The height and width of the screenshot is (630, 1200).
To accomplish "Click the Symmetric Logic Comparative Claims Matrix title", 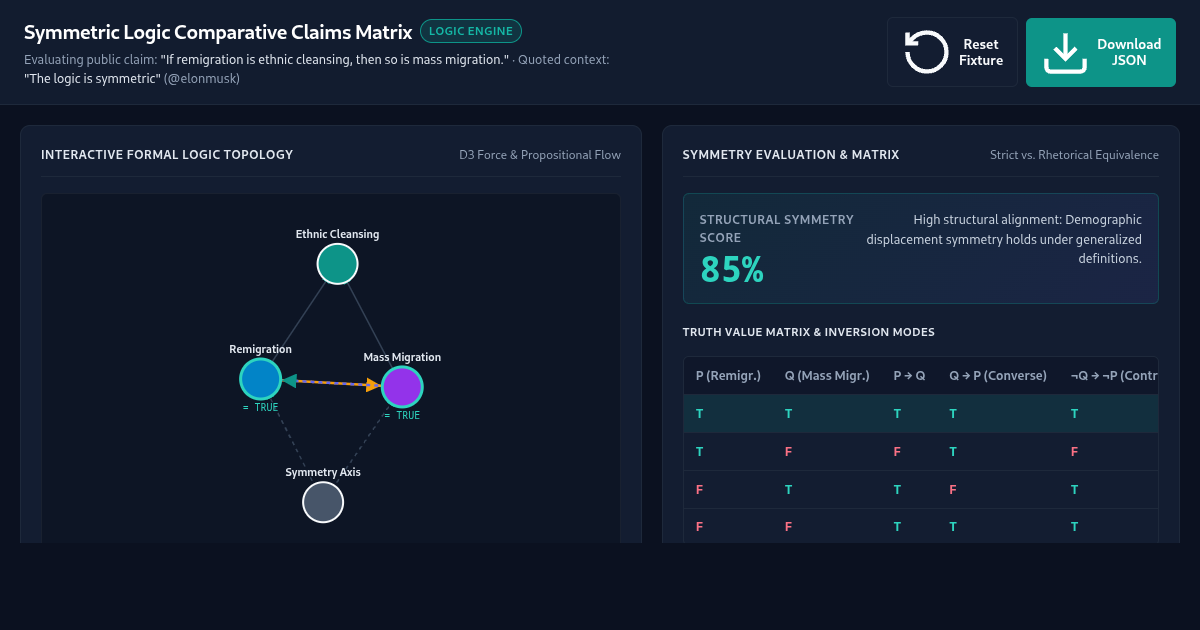I will [217, 32].
